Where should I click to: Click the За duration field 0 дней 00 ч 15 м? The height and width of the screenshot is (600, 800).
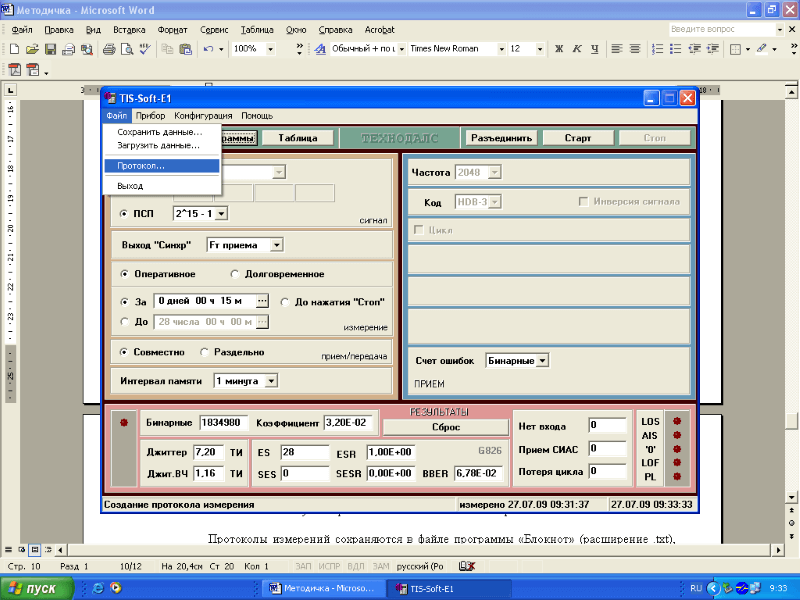point(205,301)
